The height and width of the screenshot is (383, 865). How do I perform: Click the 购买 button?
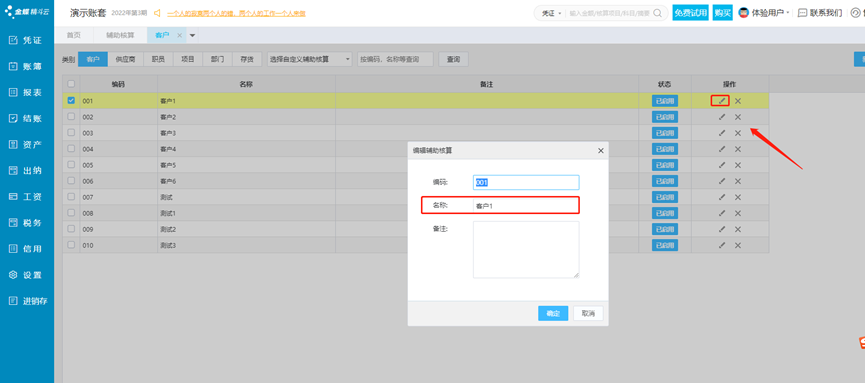722,13
